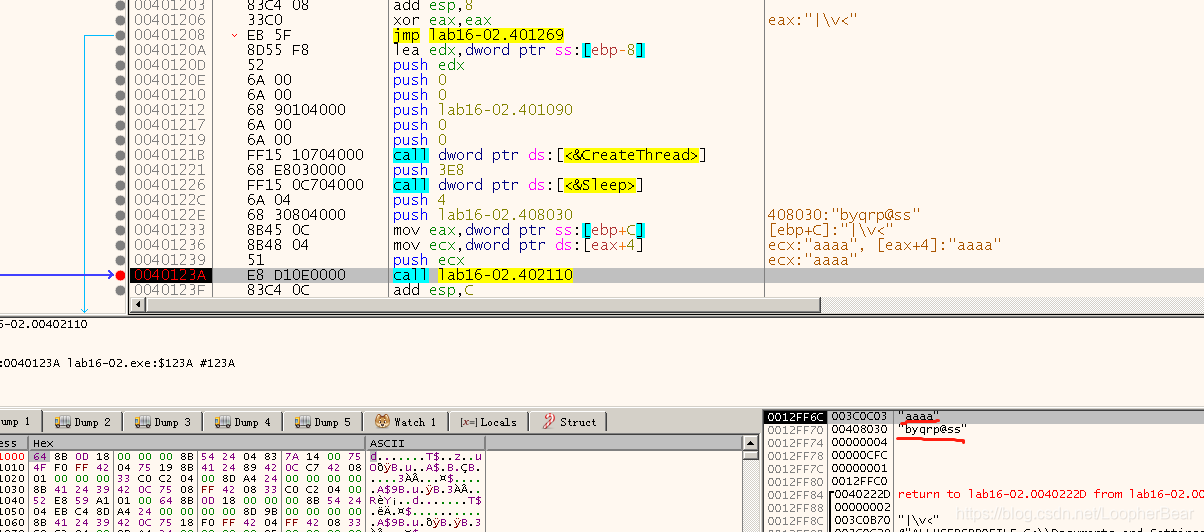Toggle breakpoint bullet at address 00401212

121,110
